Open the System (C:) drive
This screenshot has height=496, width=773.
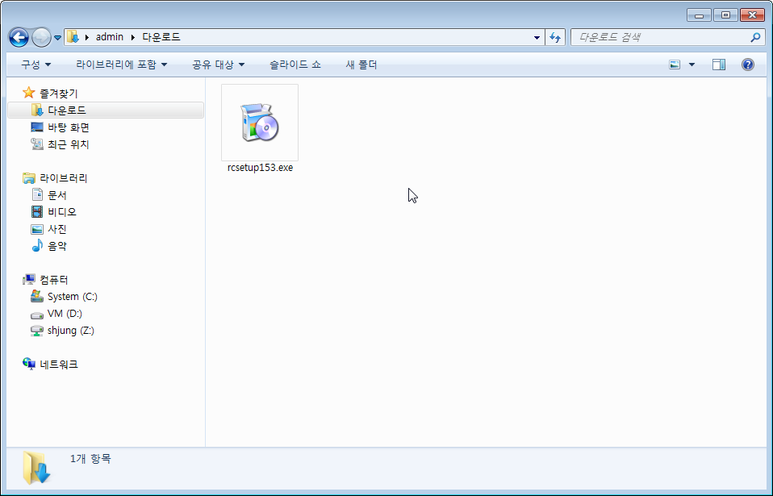point(72,297)
